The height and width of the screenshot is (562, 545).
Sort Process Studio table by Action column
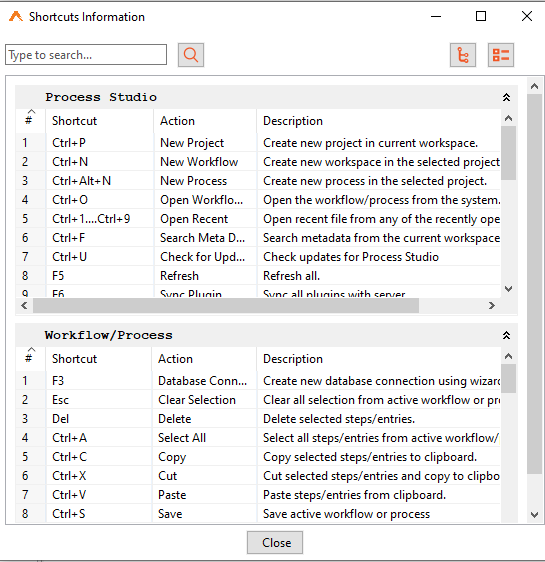tap(205, 121)
